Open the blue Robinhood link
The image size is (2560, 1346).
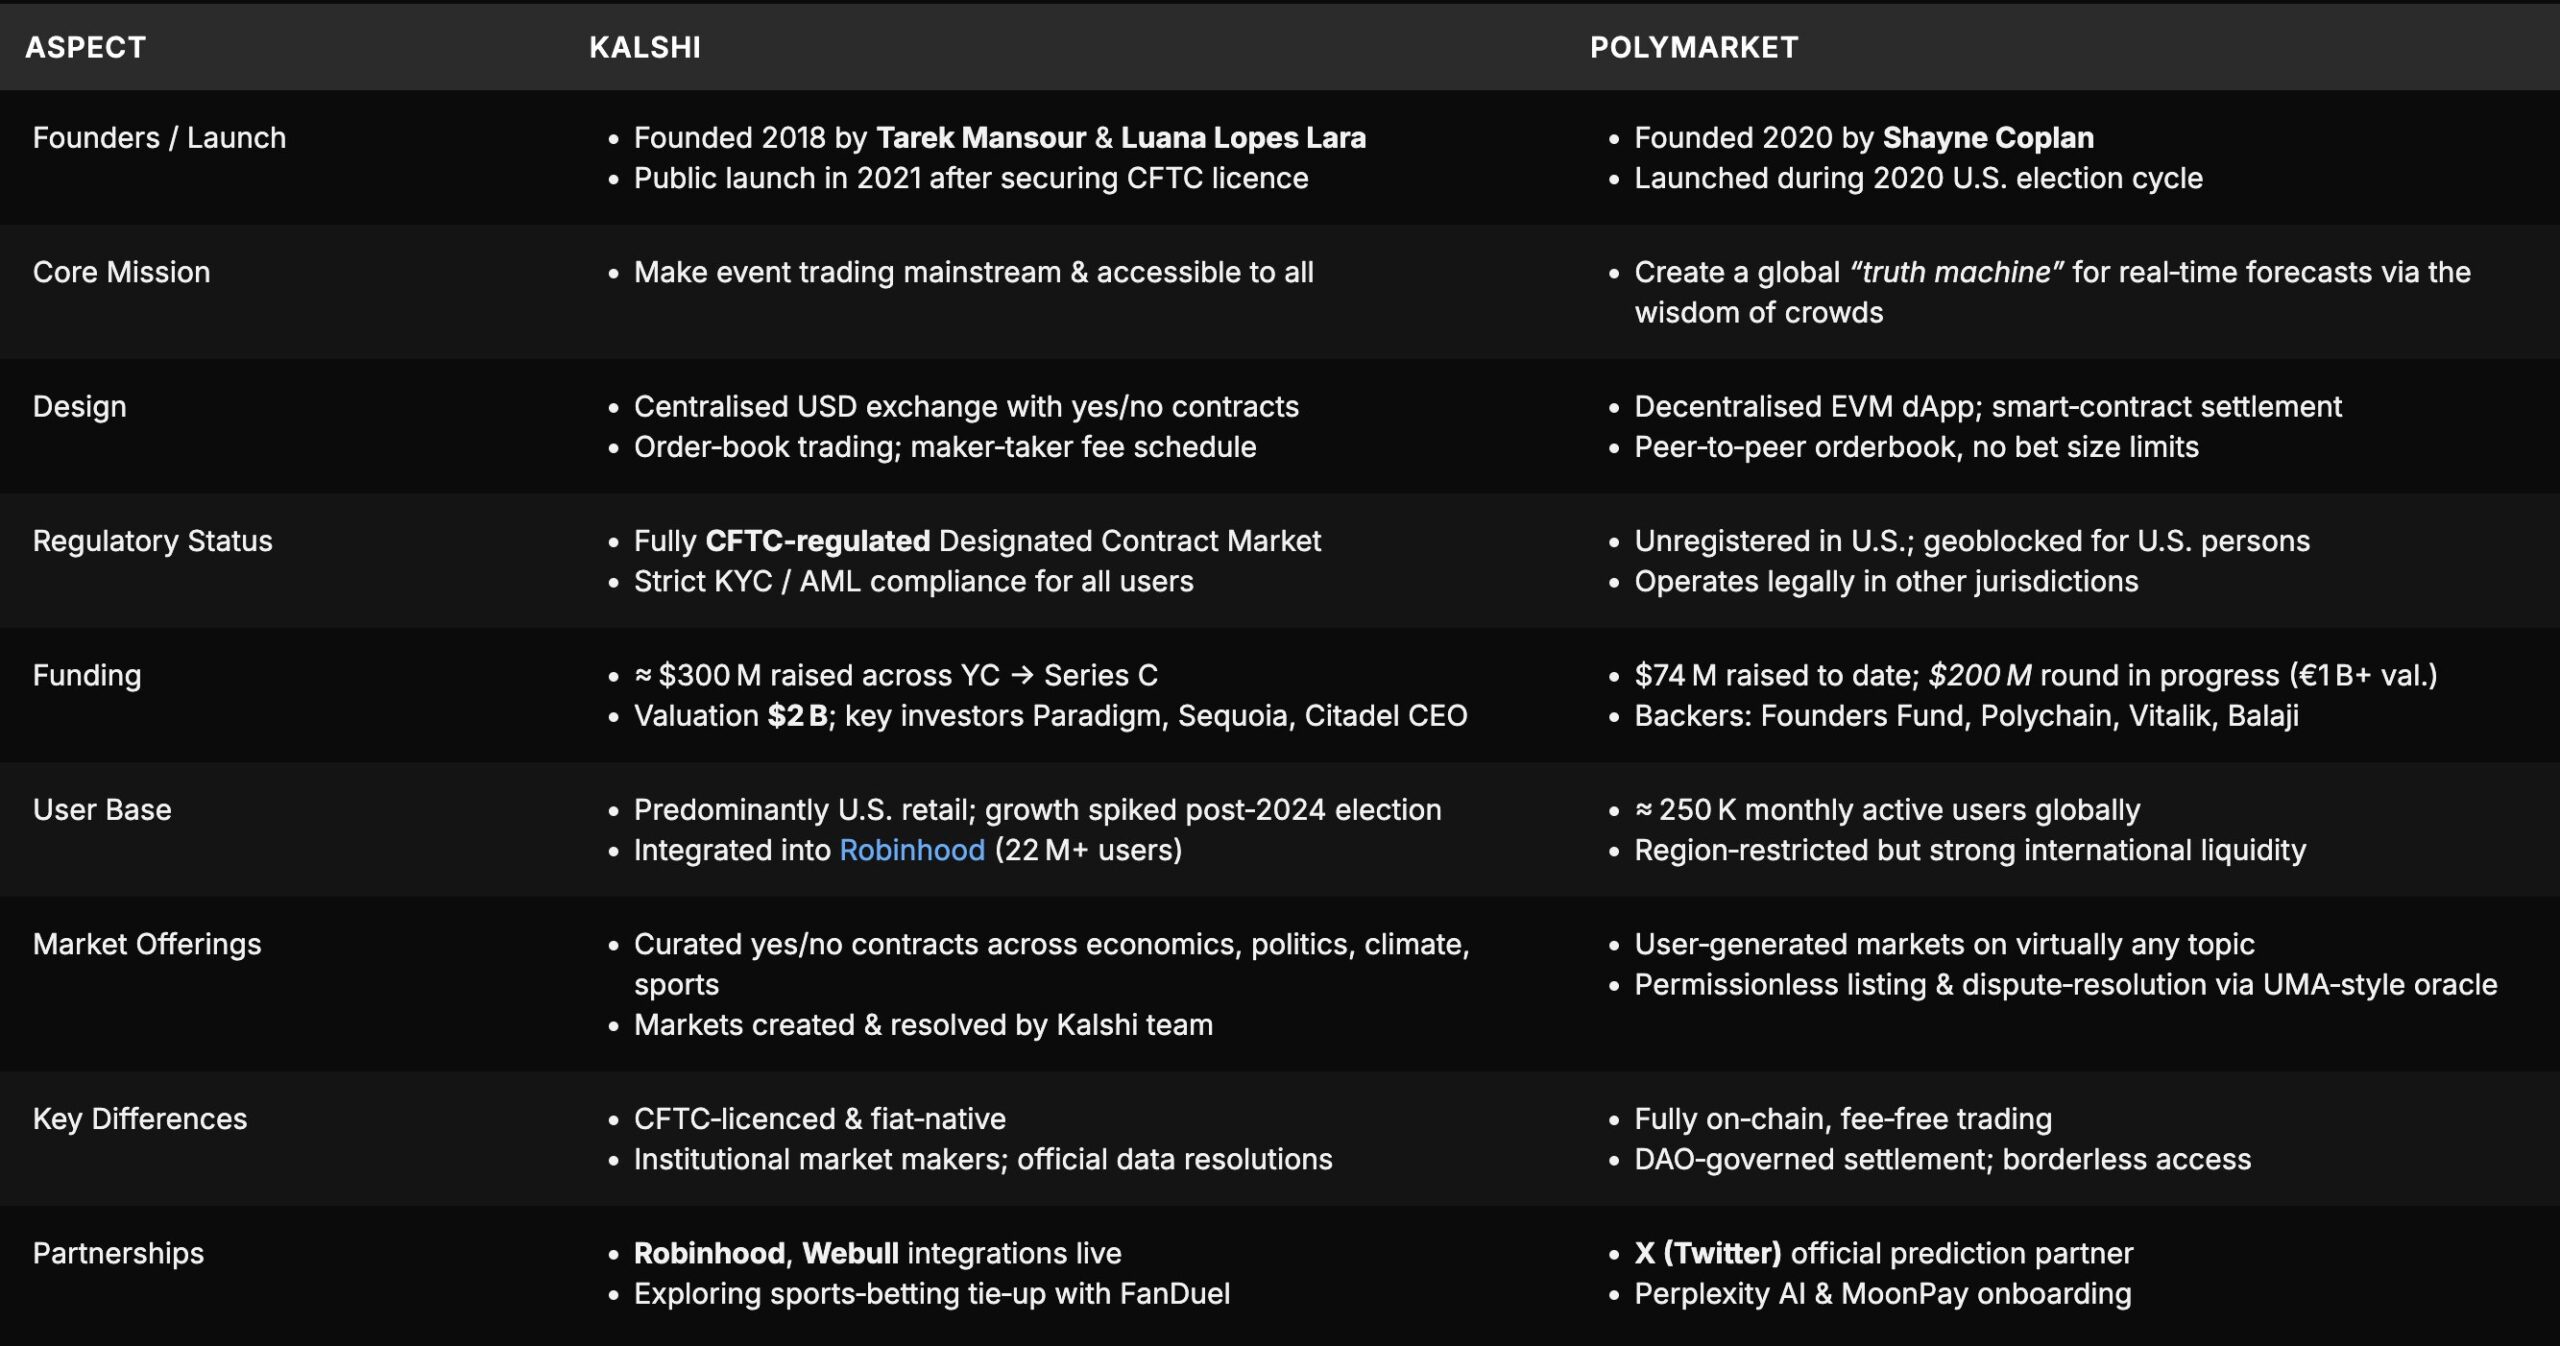pos(911,850)
